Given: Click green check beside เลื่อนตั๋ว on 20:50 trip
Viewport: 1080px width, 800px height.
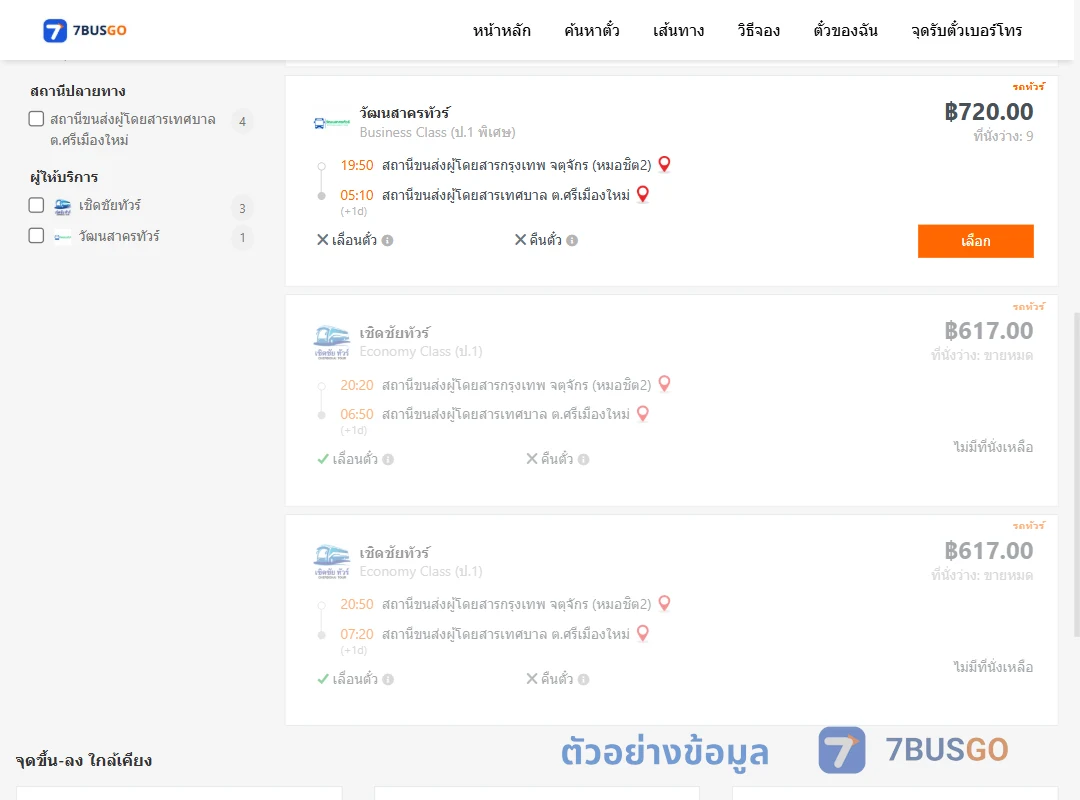Looking at the screenshot, I should pos(323,679).
